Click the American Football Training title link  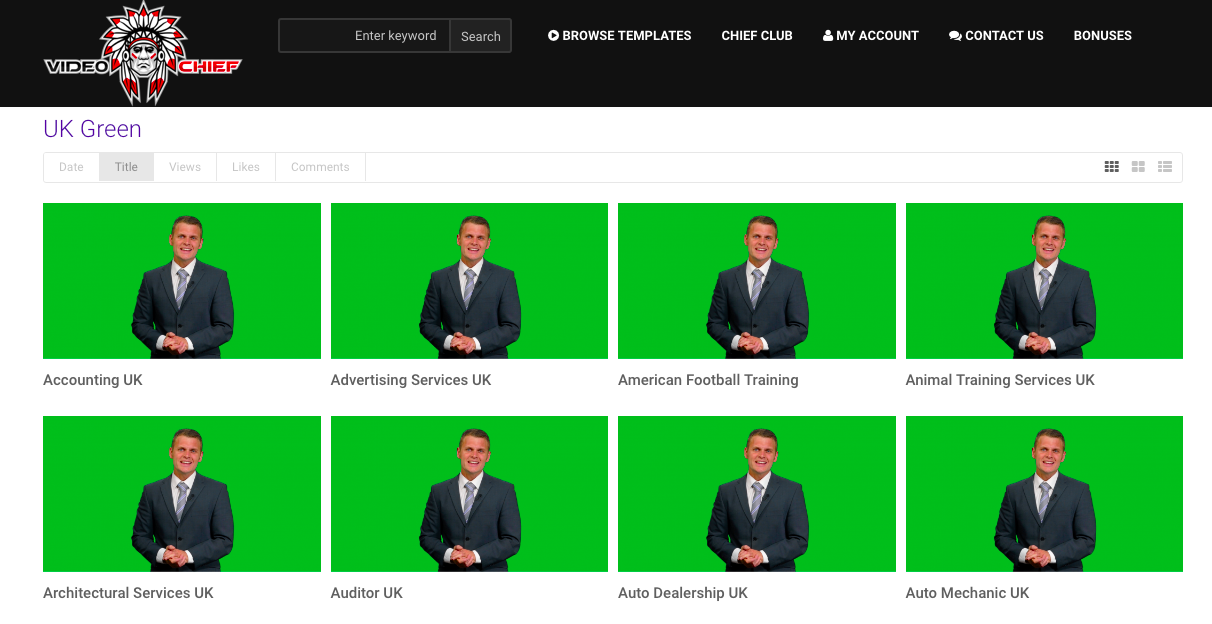(708, 380)
